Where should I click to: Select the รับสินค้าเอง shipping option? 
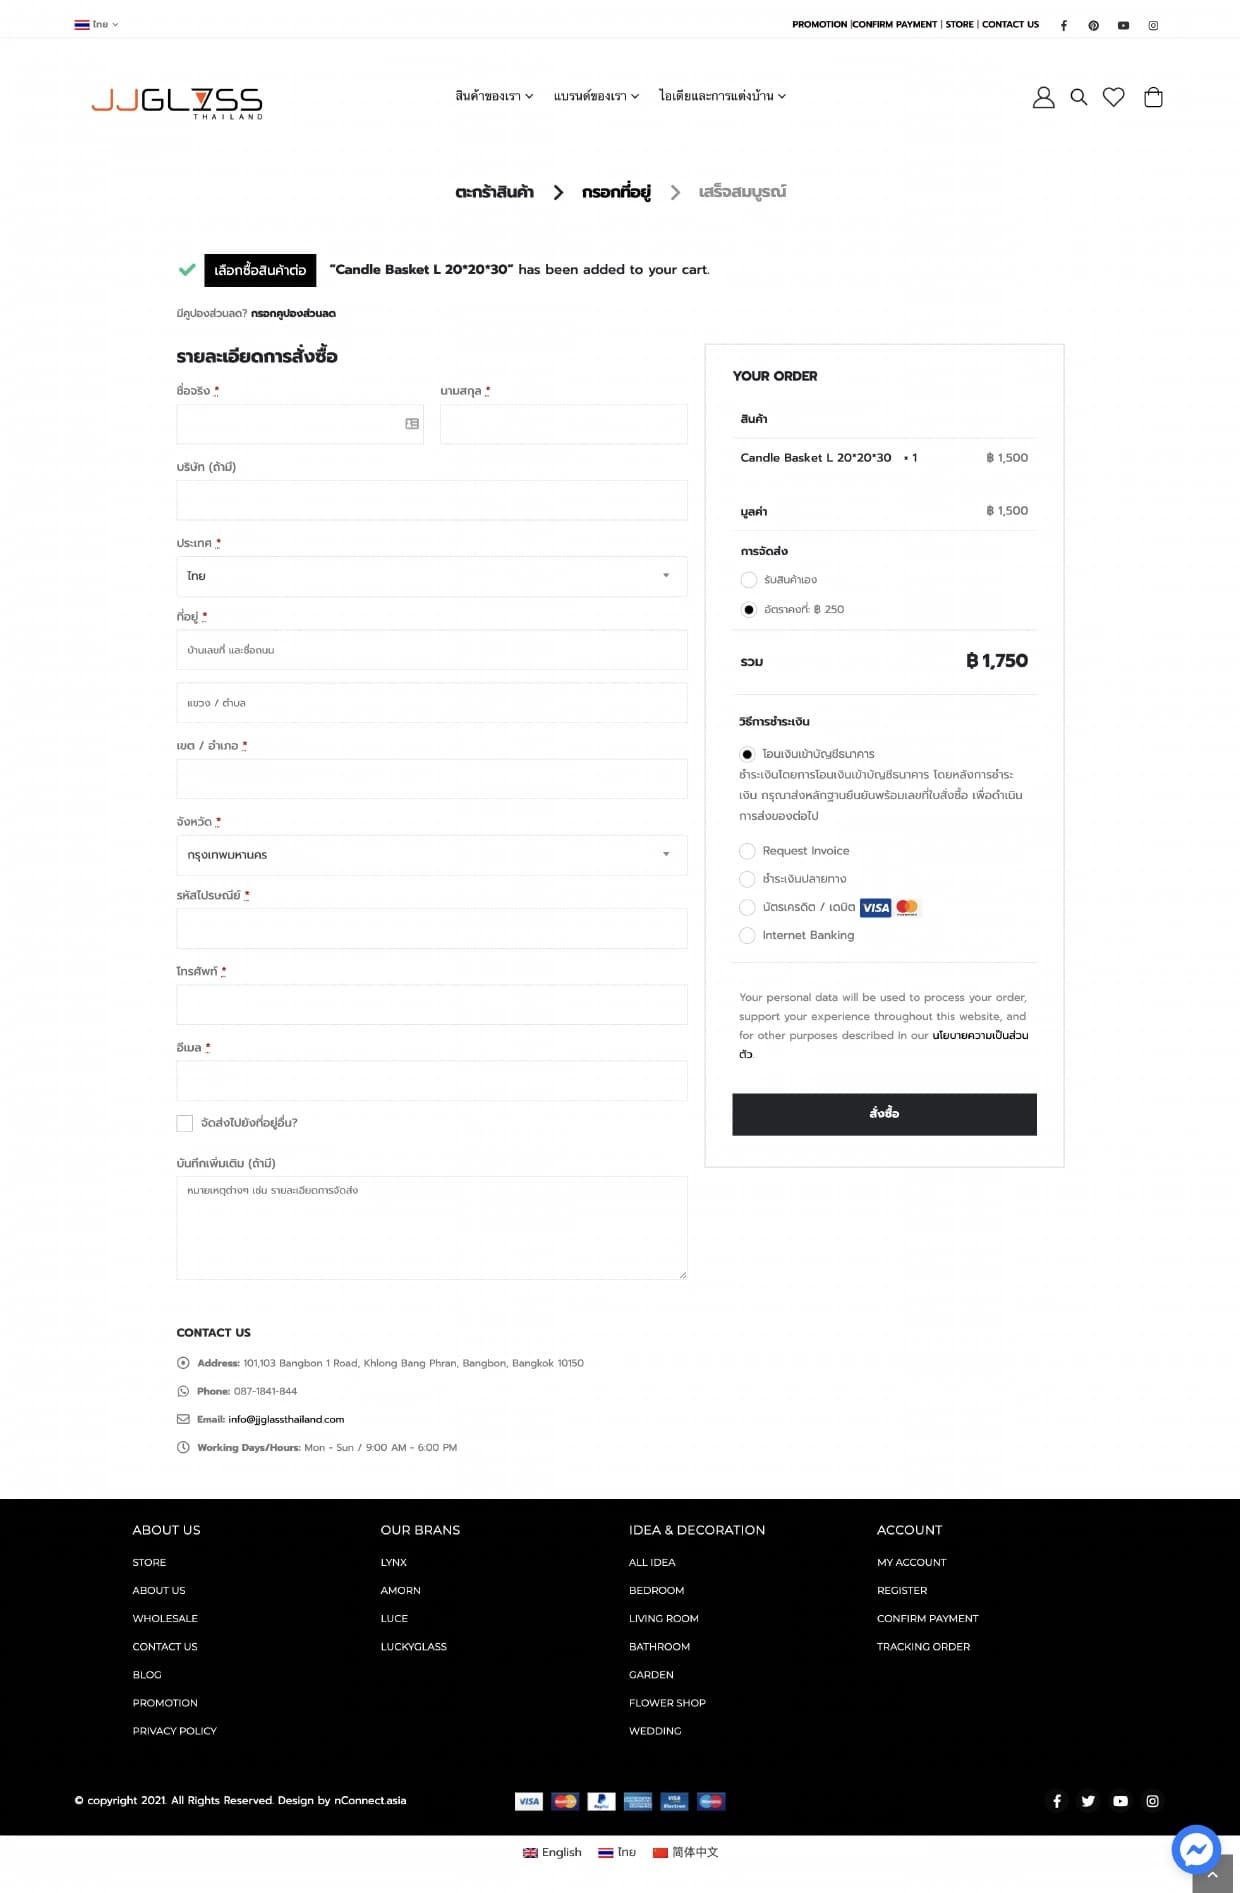(749, 580)
